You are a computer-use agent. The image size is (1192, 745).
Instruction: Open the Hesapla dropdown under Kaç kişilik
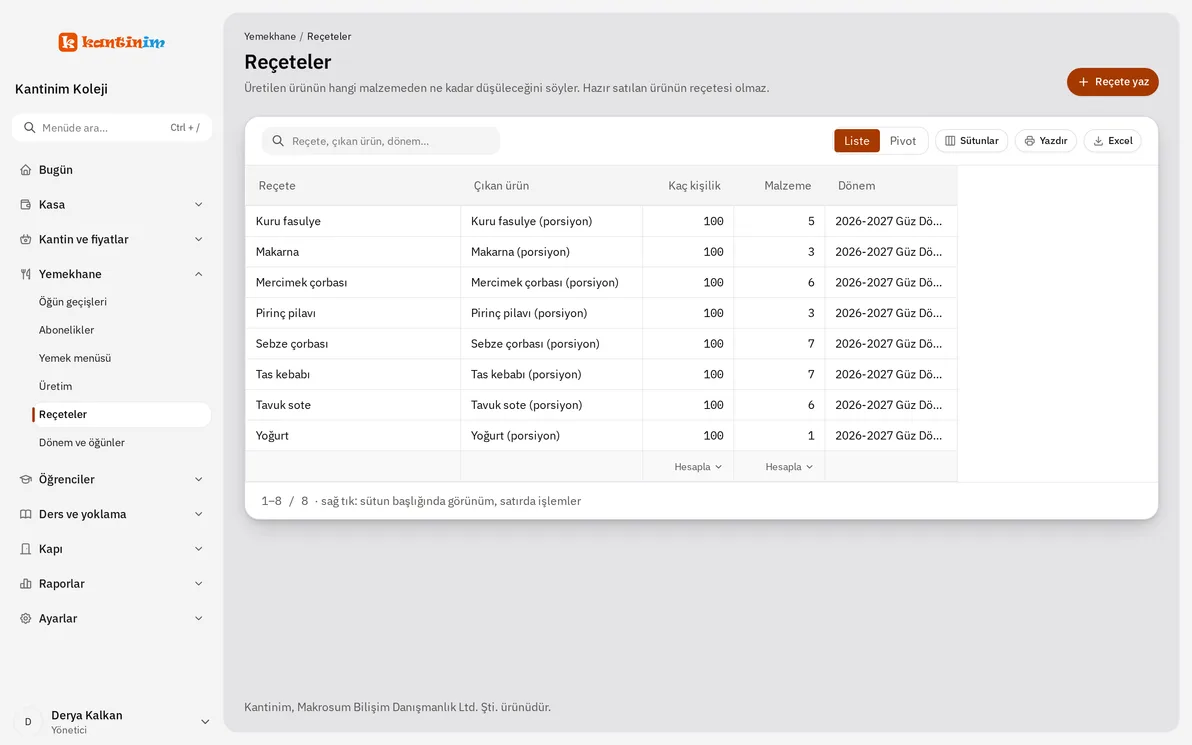click(x=698, y=467)
